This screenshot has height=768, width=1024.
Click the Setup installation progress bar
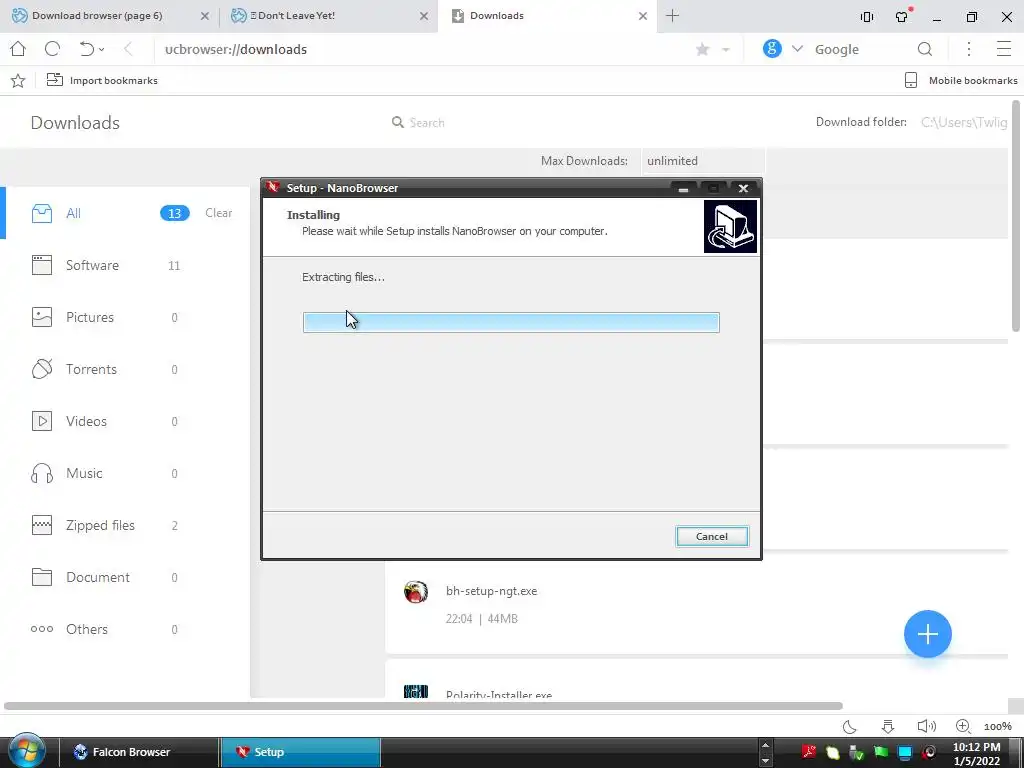(511, 323)
